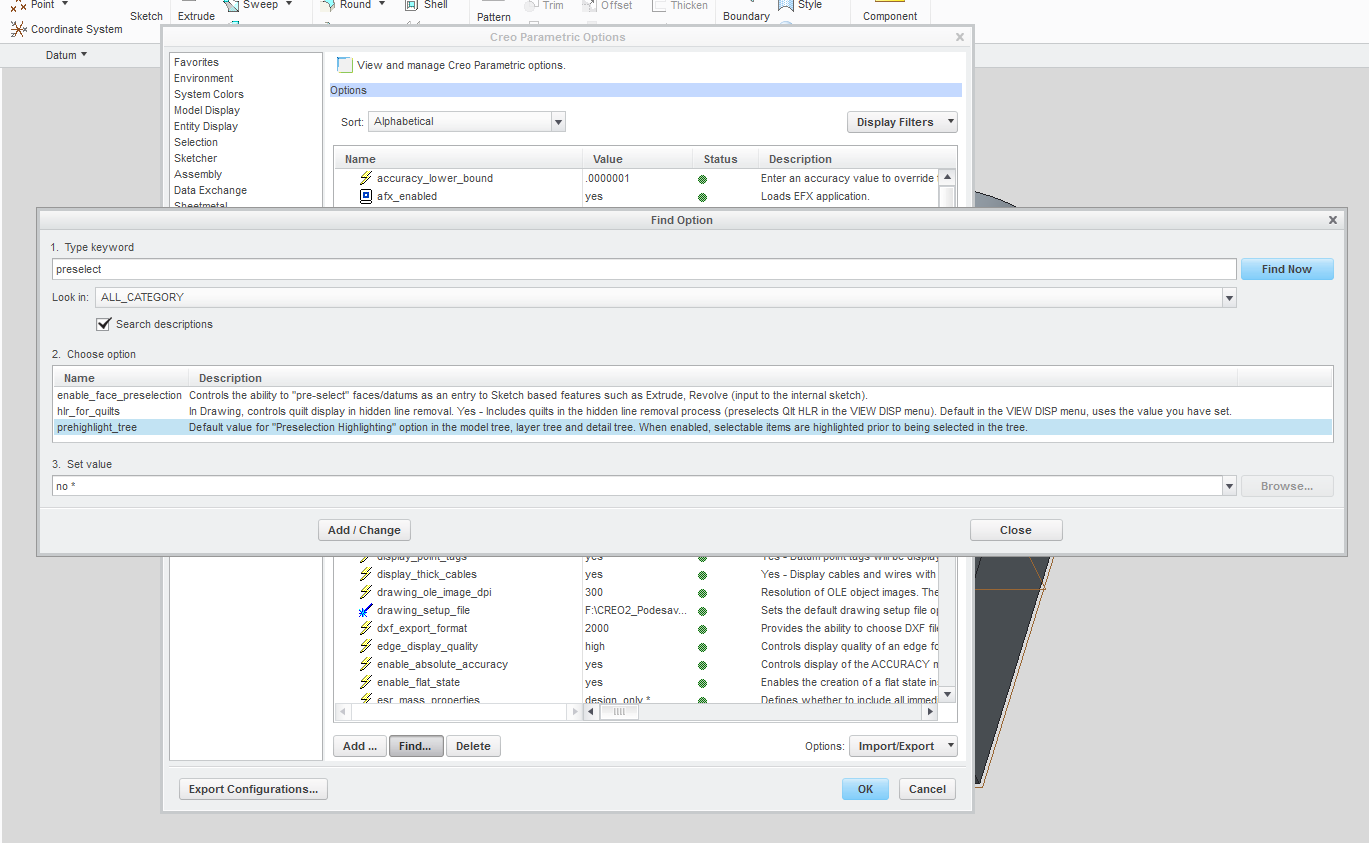1369x843 pixels.
Task: Click the lightning icon beside enable_flat_state
Action: coord(366,682)
